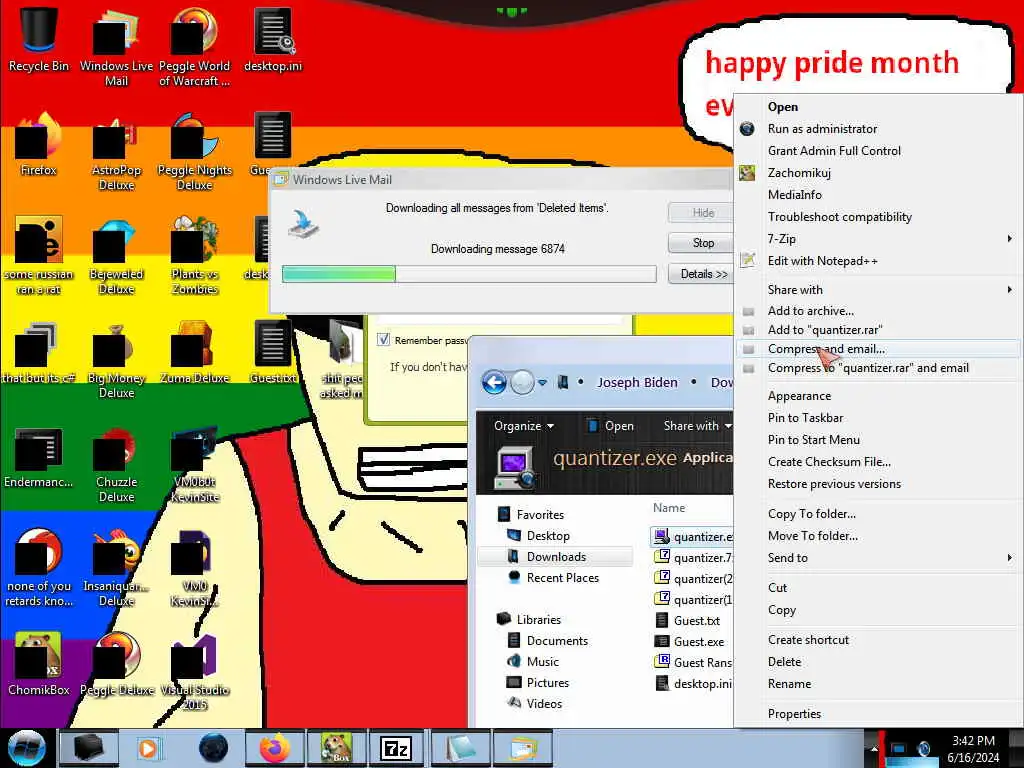Viewport: 1024px width, 768px height.
Task: Open the Endermanc... desktop icon
Action: (39, 457)
